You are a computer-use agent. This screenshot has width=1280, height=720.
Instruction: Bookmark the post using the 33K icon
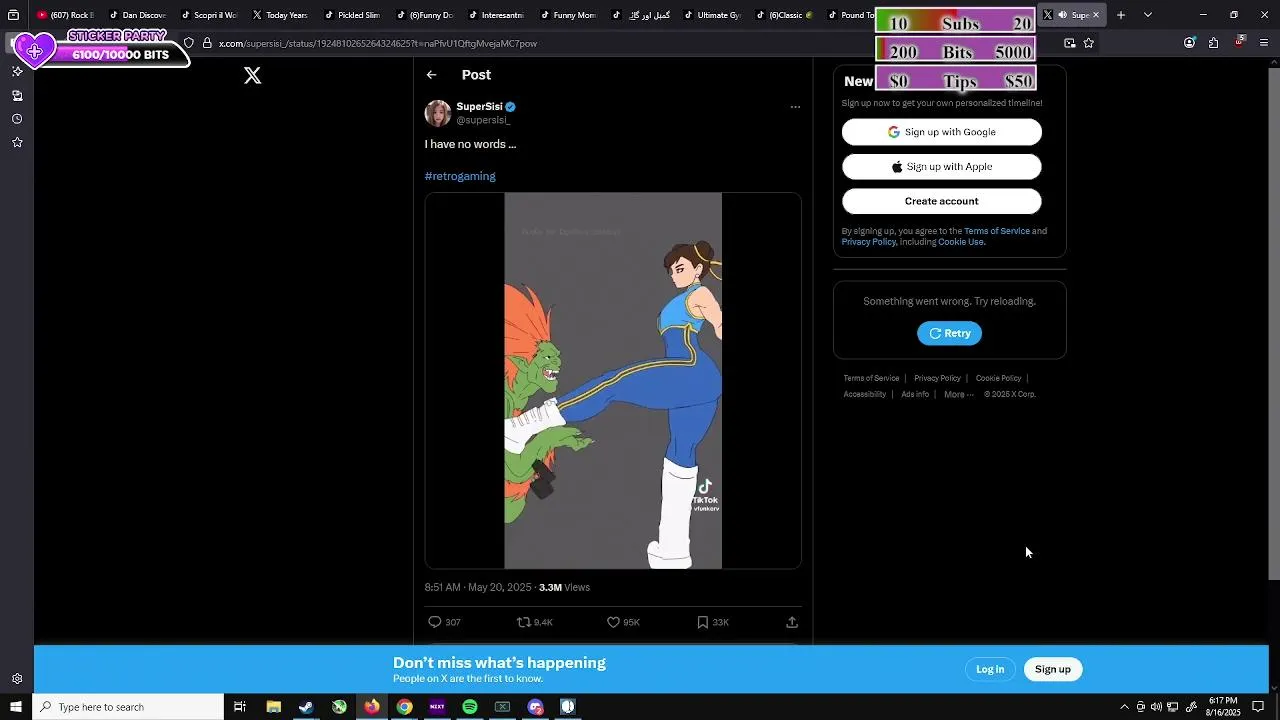pos(703,622)
